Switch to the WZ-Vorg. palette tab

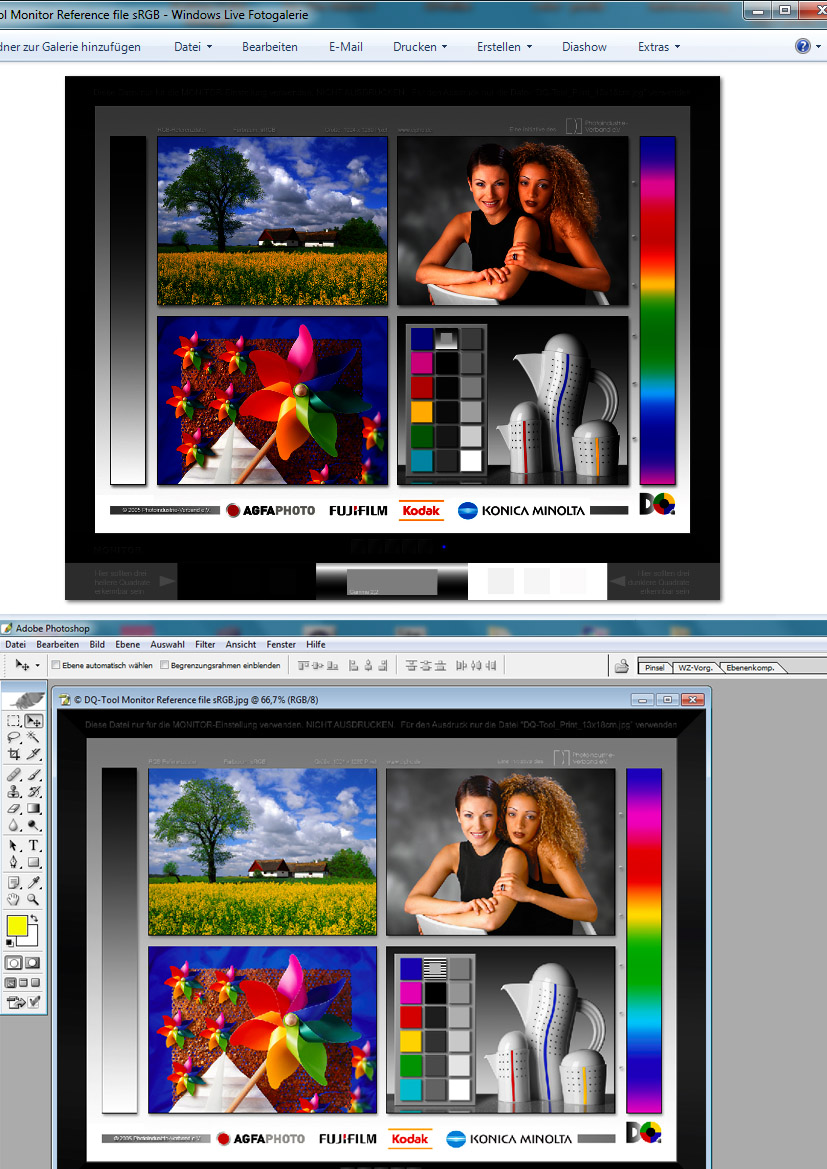pyautogui.click(x=695, y=667)
